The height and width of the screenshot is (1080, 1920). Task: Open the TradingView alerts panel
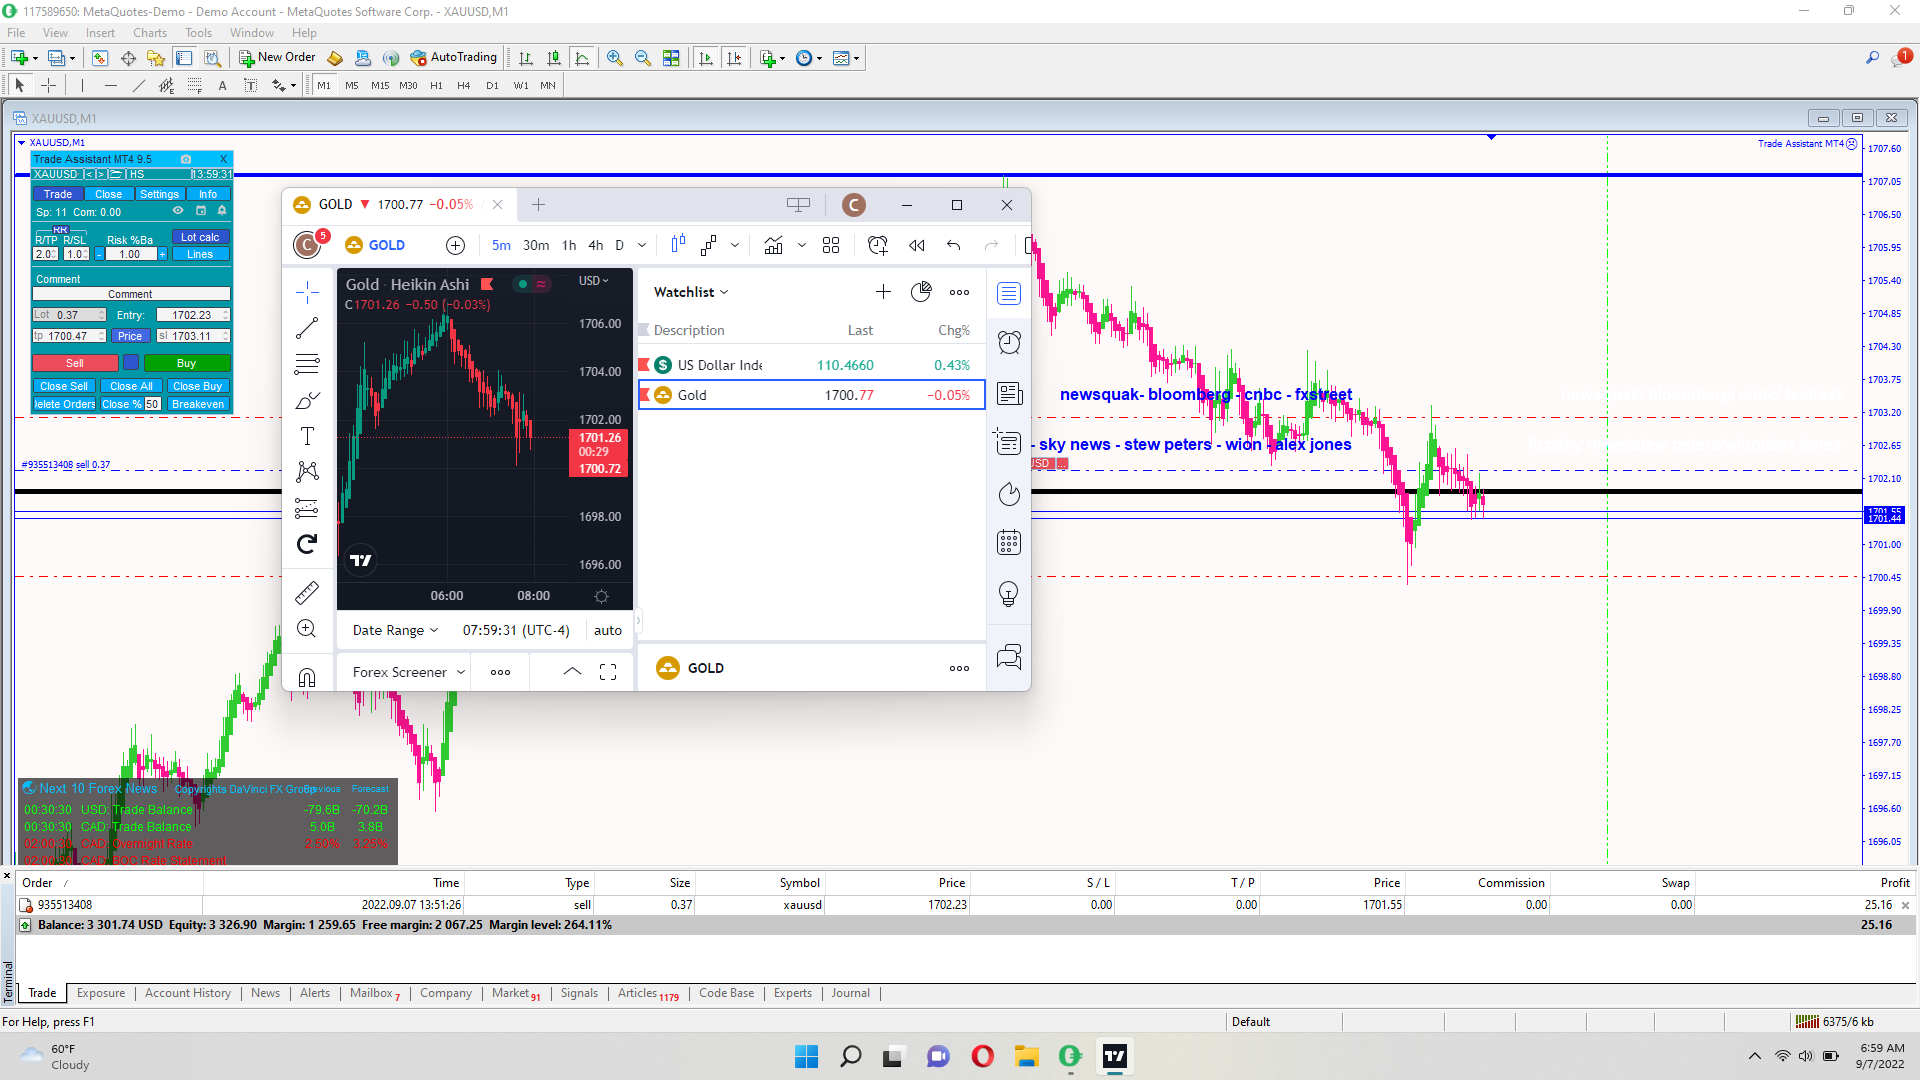click(1009, 343)
